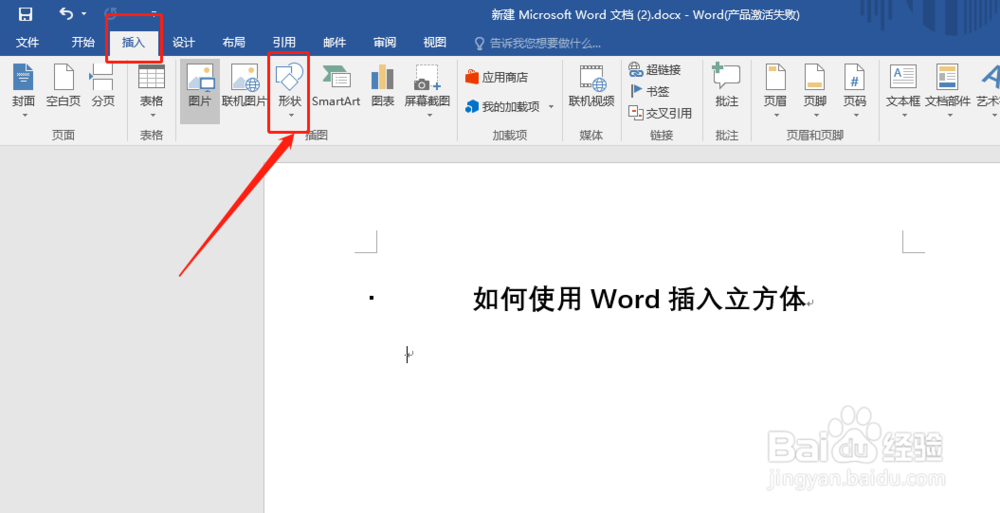Insert online video via 联机视频
Image resolution: width=1000 pixels, height=513 pixels.
[x=591, y=85]
